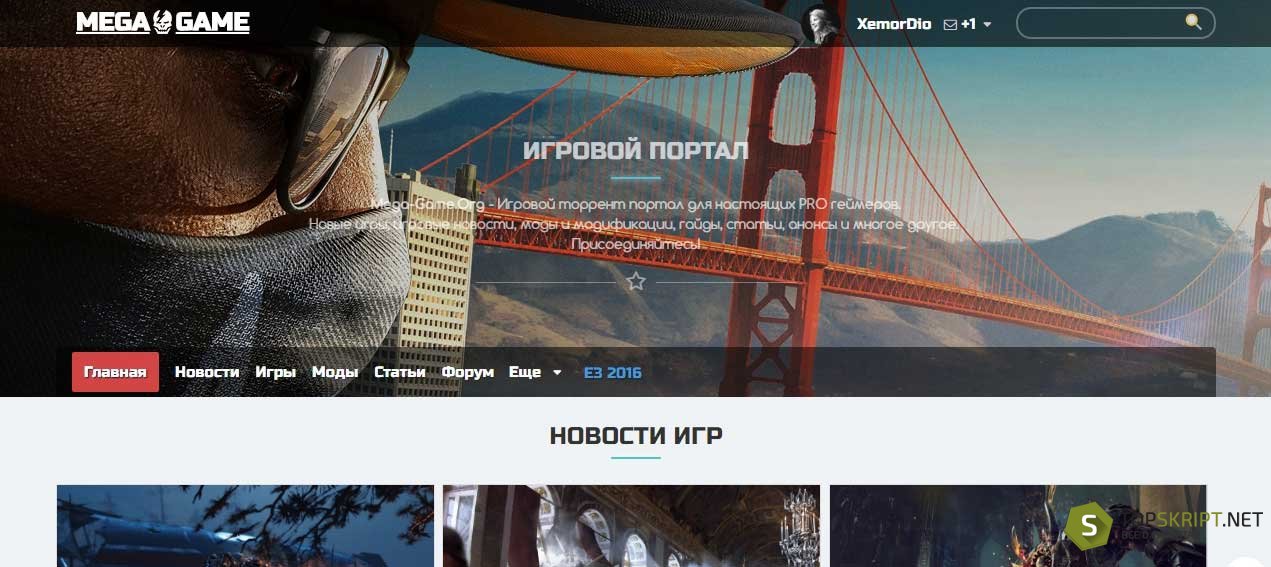Expand the Еще menu dropdown

coord(536,372)
